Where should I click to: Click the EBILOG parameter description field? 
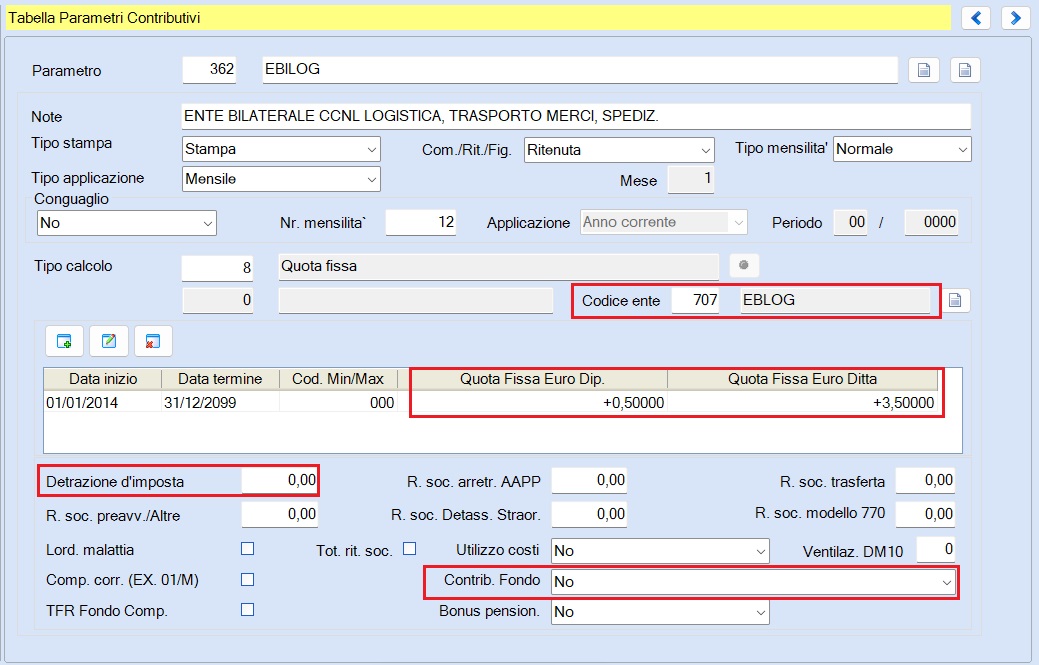(x=580, y=70)
